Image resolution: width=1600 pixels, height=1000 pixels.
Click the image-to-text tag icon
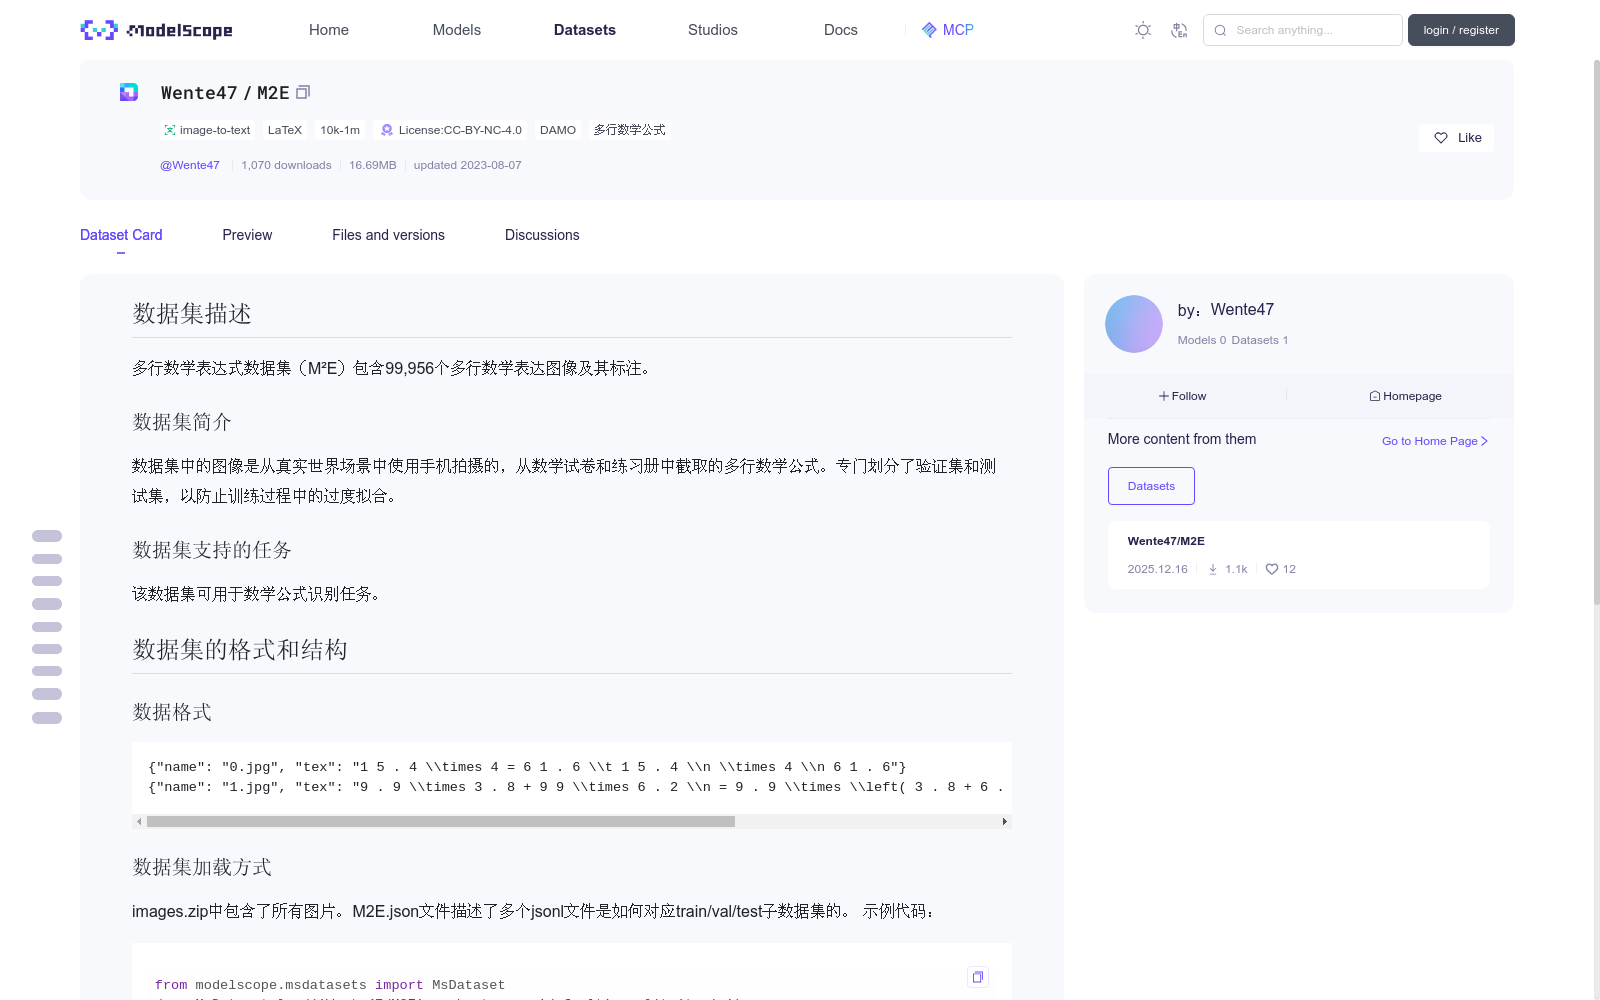tap(170, 130)
